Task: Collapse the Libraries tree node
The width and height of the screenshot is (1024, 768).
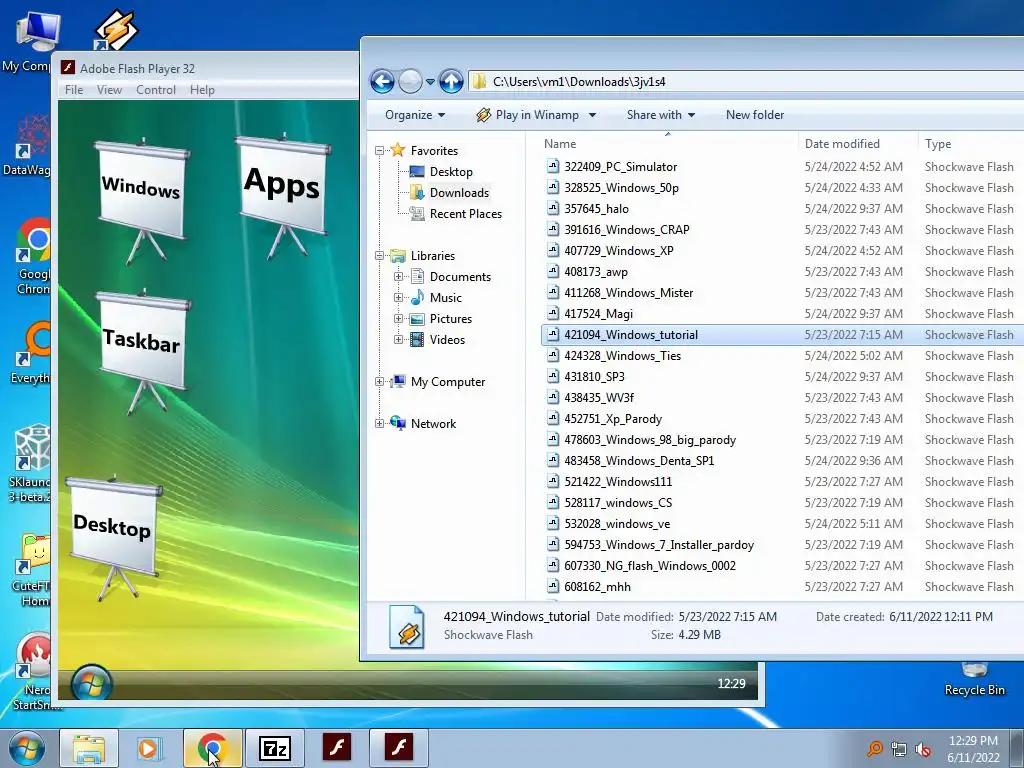Action: 379,256
